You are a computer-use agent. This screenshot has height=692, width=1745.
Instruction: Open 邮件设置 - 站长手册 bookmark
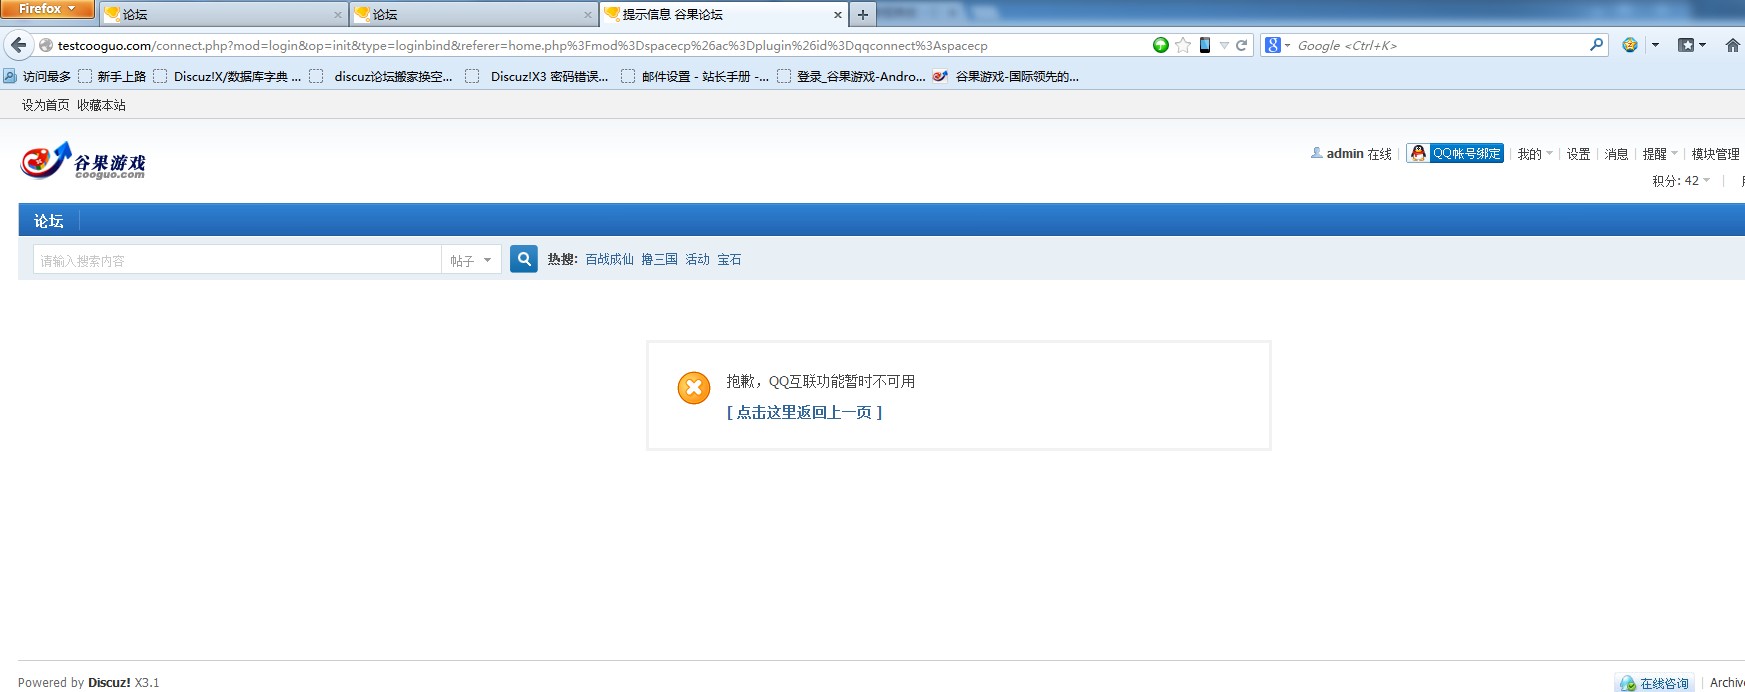coord(696,76)
